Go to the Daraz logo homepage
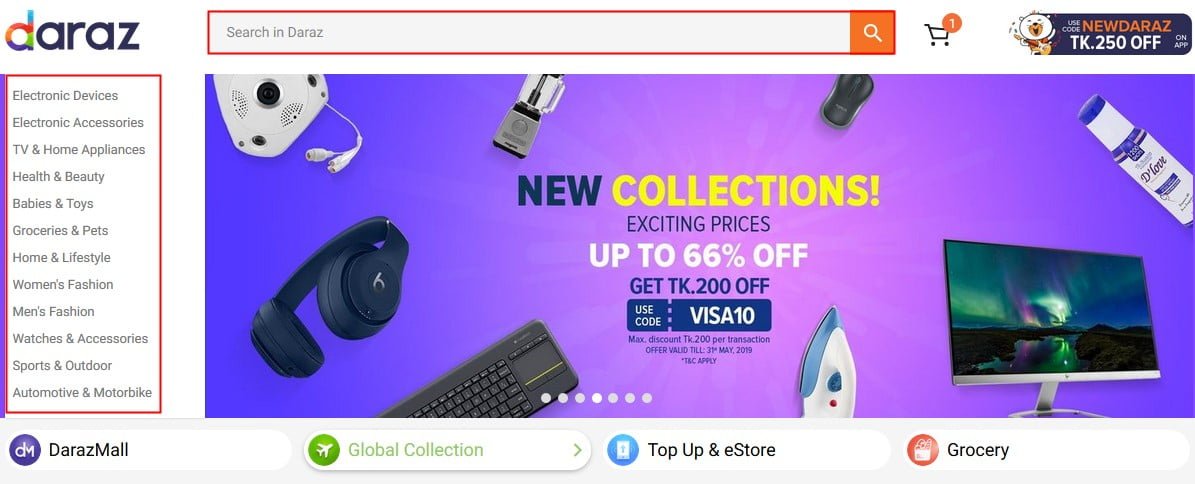 pos(72,32)
